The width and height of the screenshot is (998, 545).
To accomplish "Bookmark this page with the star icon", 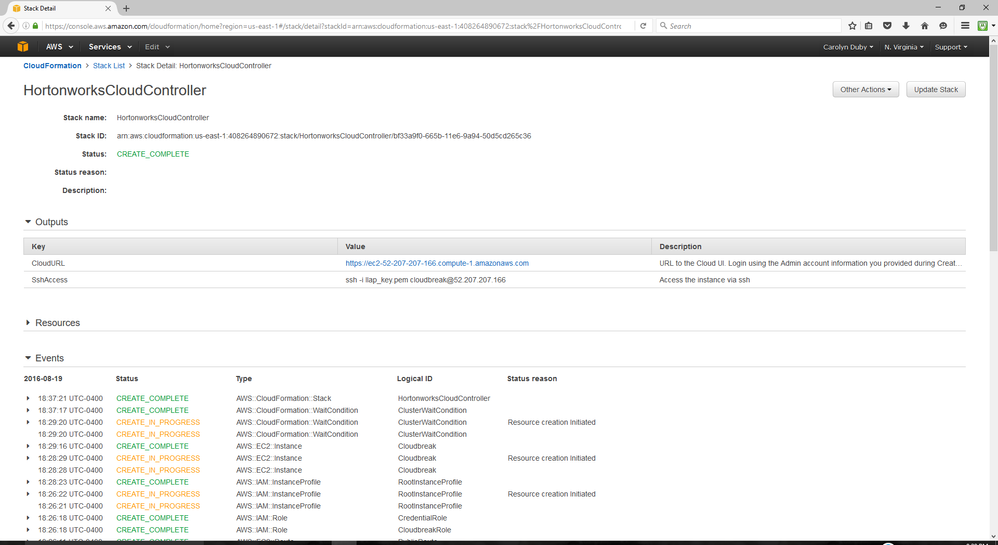I will pyautogui.click(x=852, y=26).
